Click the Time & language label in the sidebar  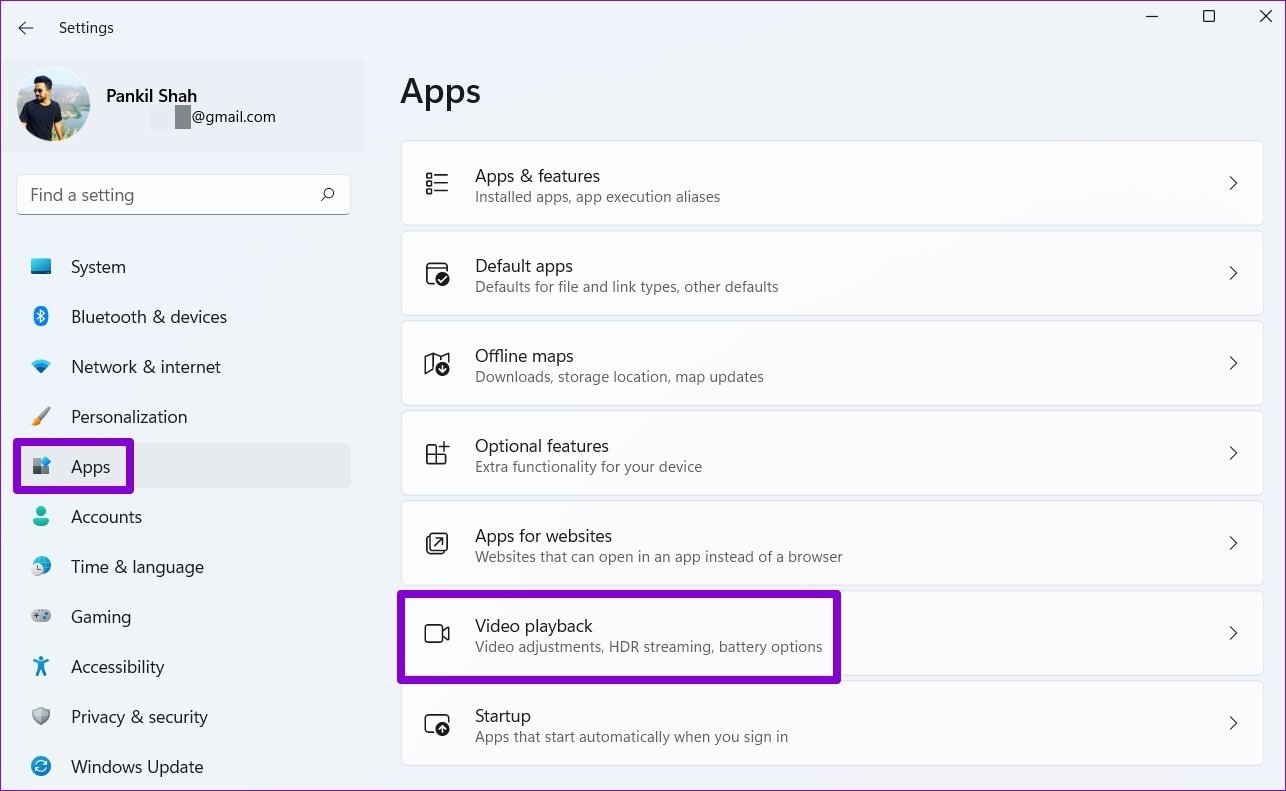pyautogui.click(x=137, y=567)
